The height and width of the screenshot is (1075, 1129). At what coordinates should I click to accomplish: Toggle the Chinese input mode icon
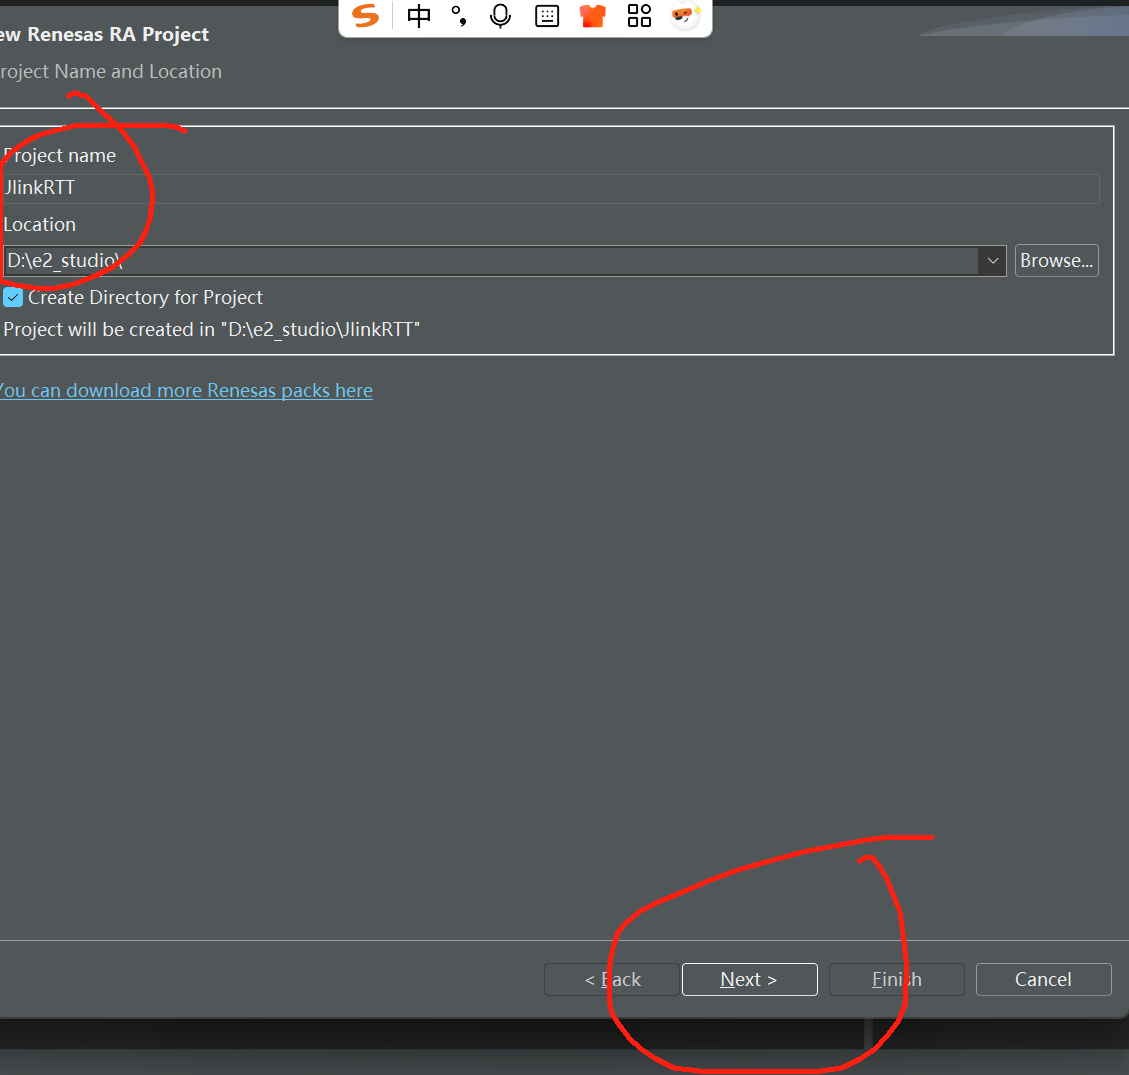418,15
